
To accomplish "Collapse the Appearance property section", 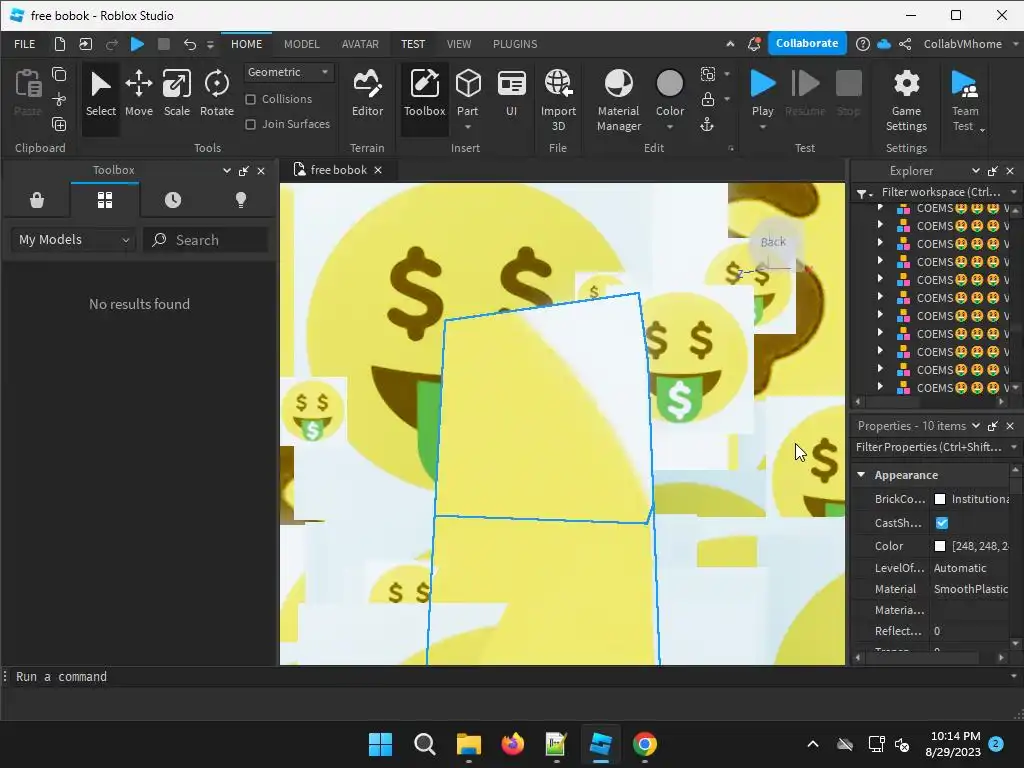I will [861, 475].
